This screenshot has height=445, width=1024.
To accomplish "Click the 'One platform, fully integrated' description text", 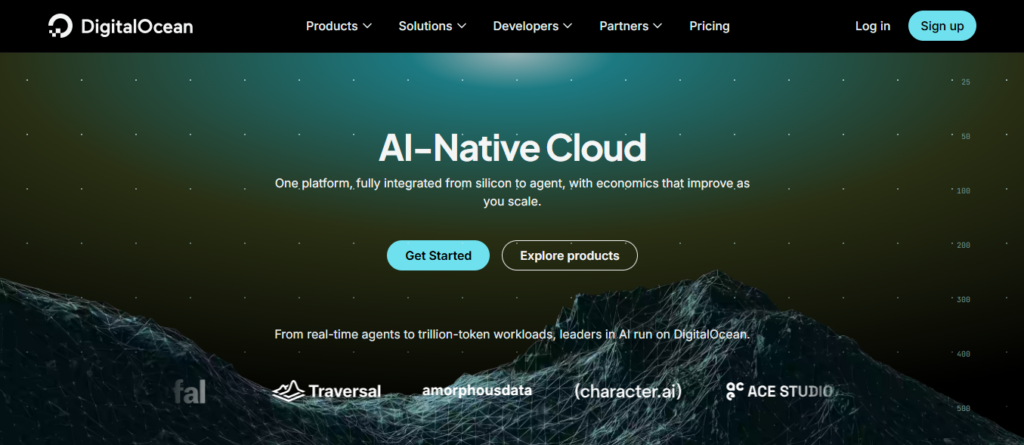I will (x=512, y=193).
